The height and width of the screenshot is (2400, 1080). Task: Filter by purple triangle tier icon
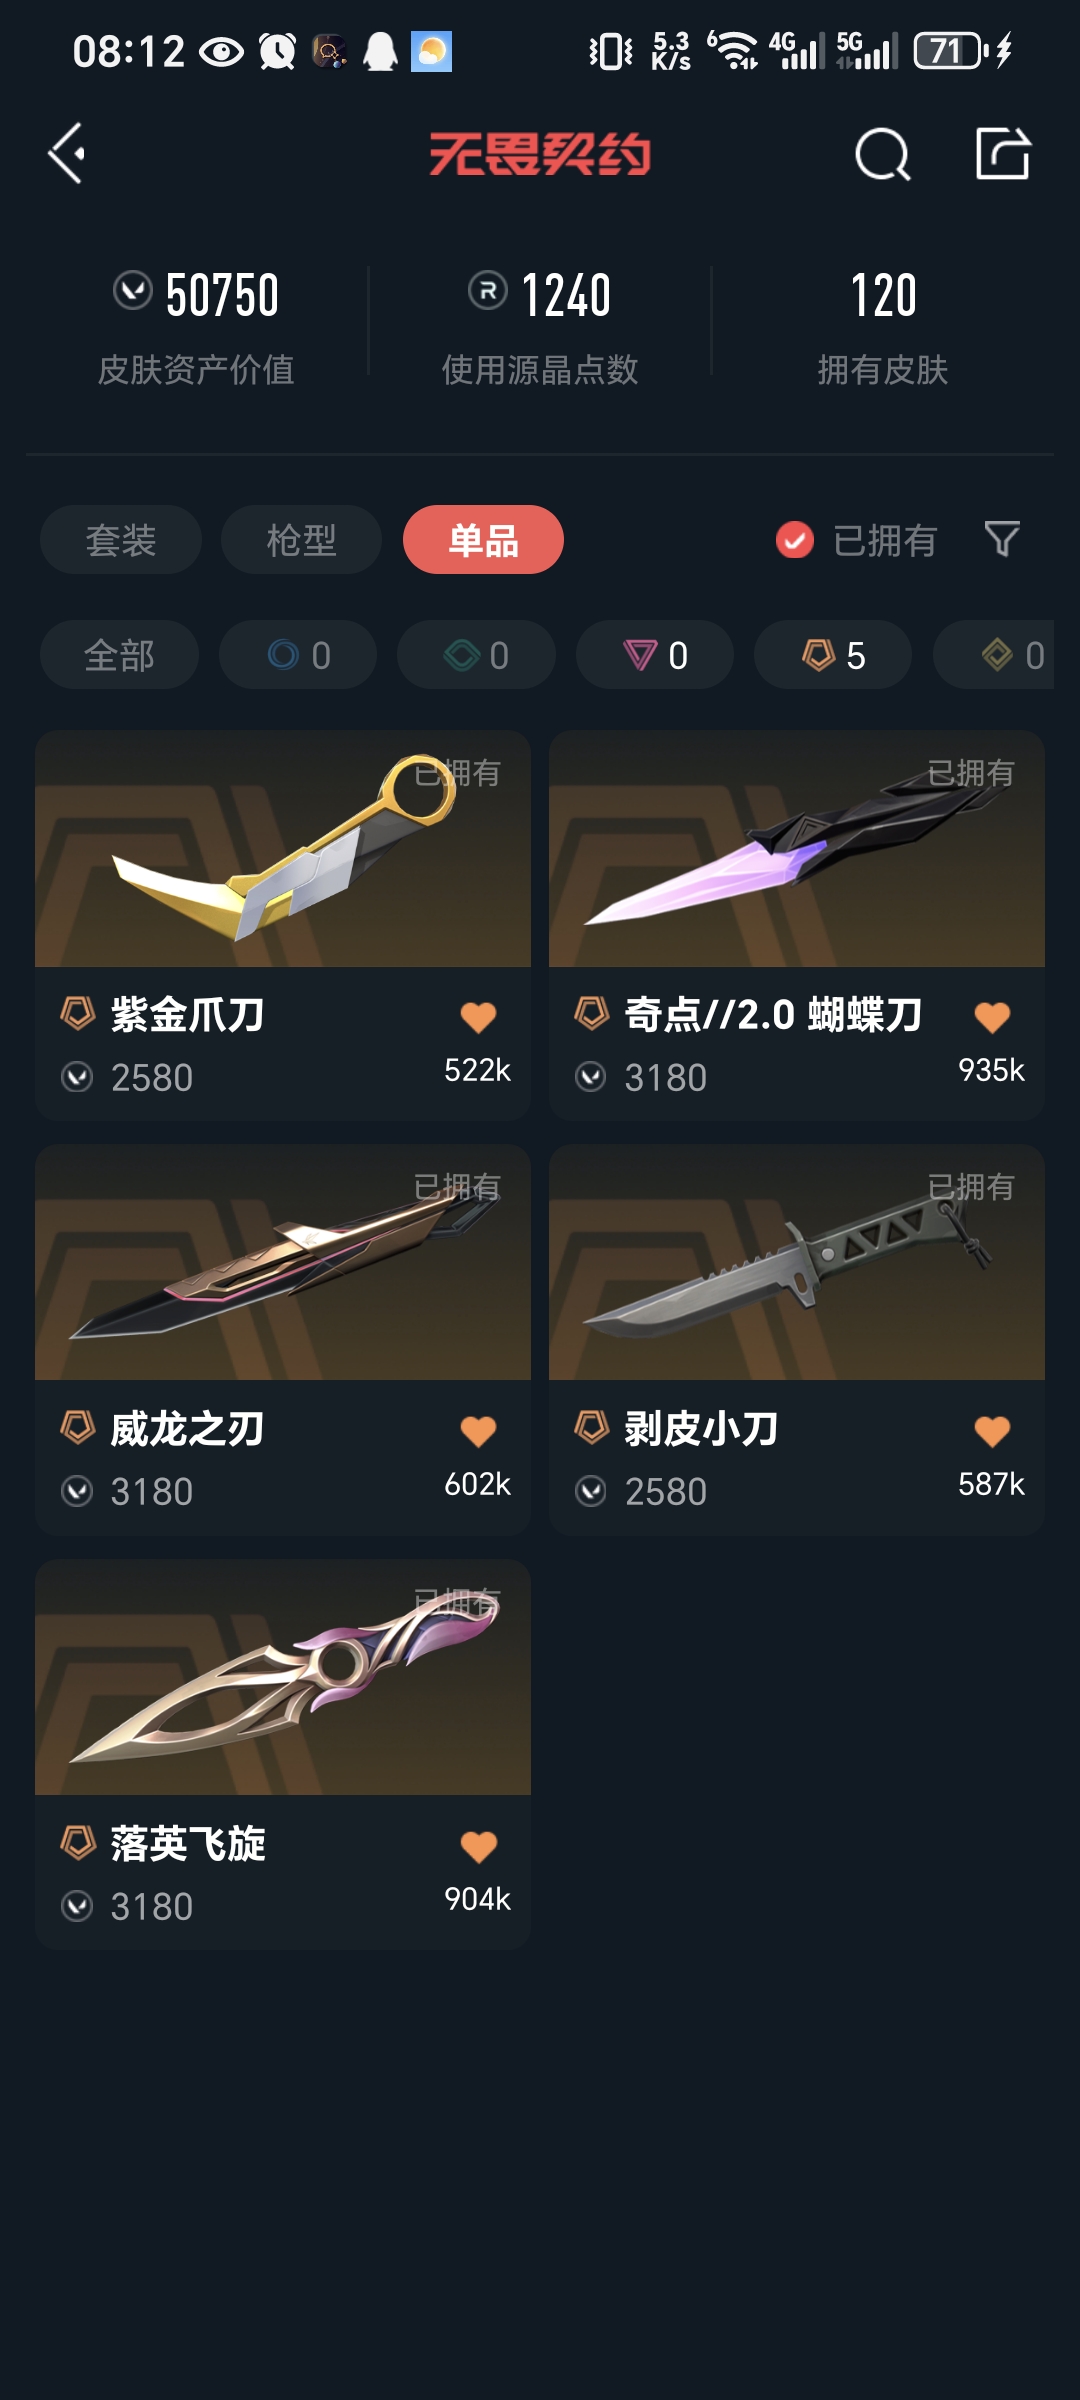tap(655, 655)
